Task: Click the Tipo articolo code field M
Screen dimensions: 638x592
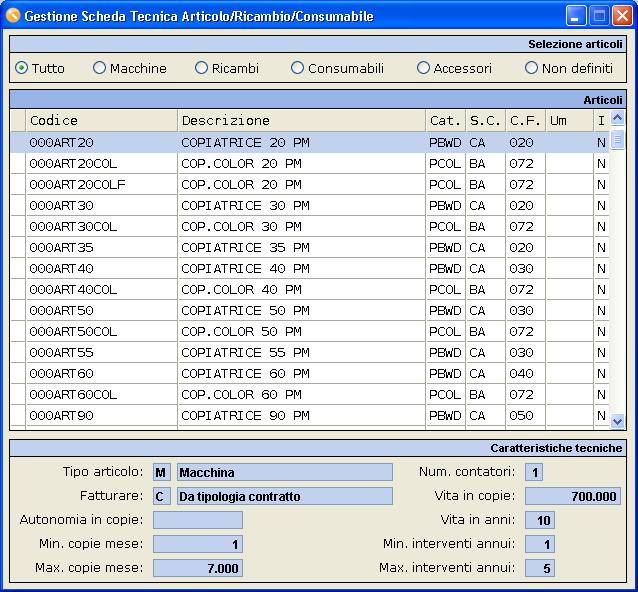Action: (x=162, y=472)
